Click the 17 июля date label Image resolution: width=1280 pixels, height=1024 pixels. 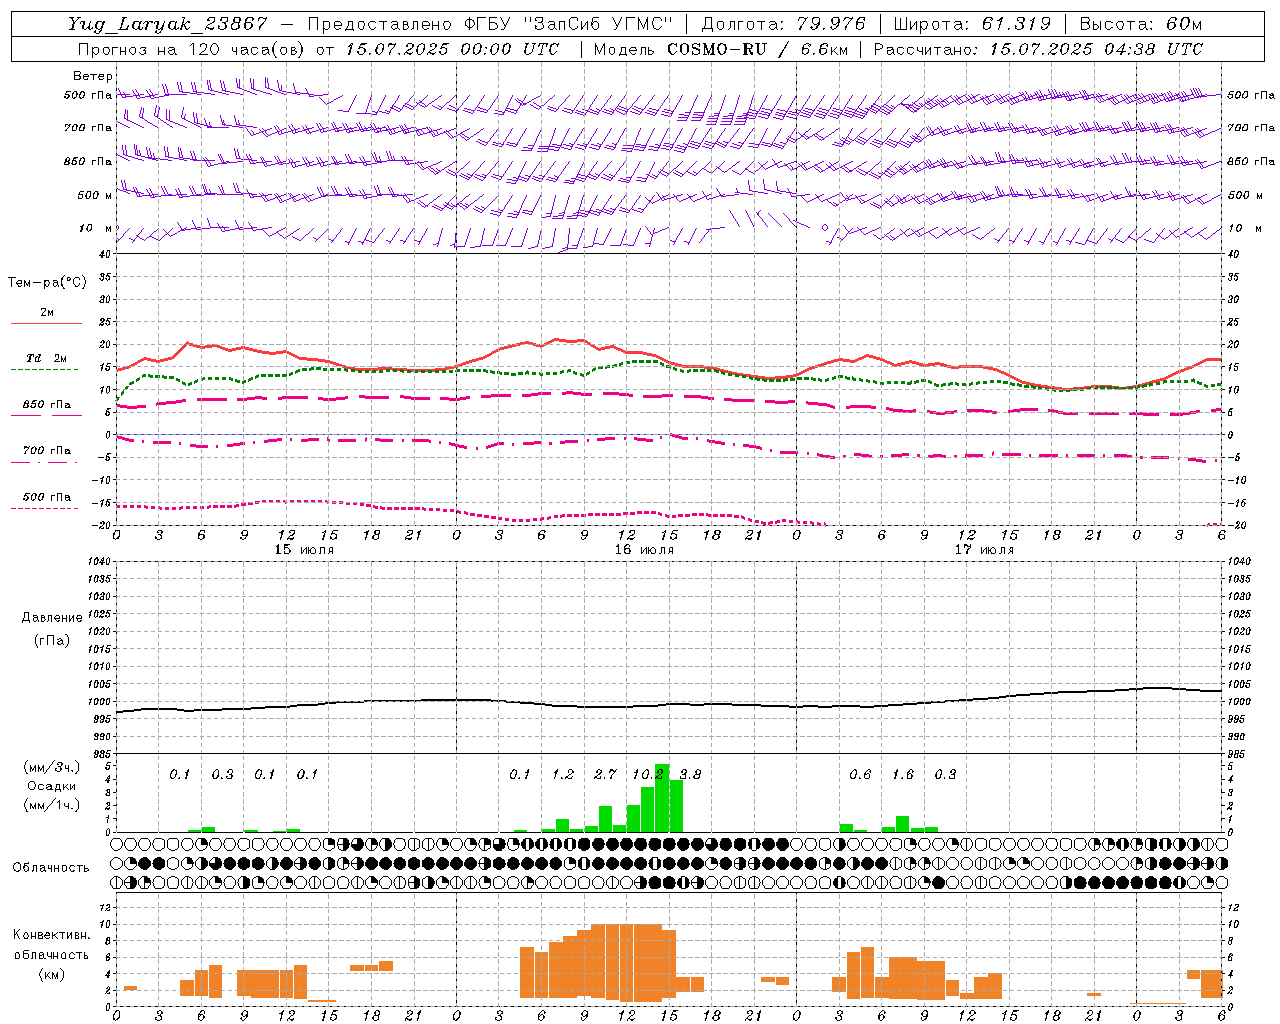tap(984, 550)
